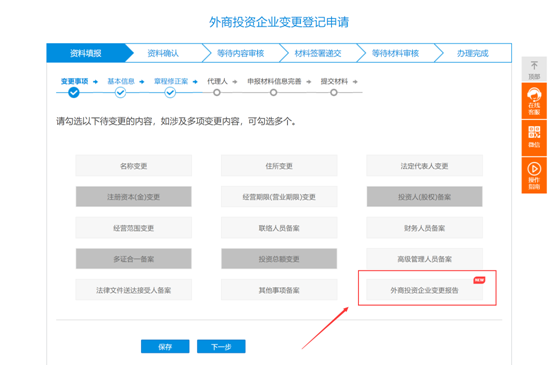Select 联络人员备案 option

click(x=279, y=228)
